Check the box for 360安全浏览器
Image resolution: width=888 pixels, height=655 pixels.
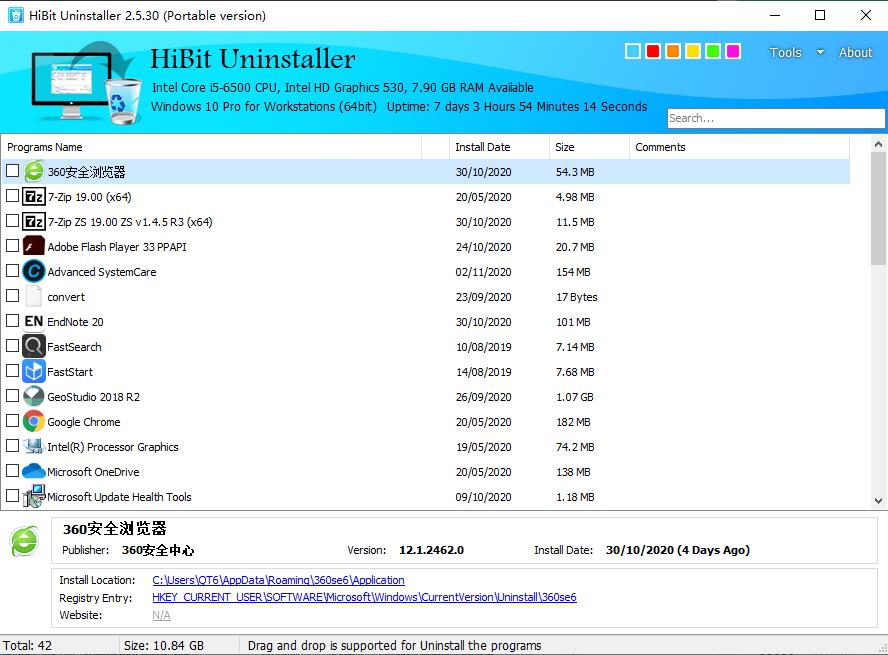tap(12, 170)
